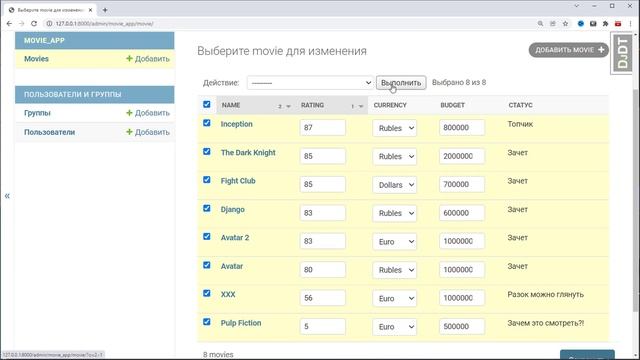
Task: Open the MOVIE_APP section header
Action: (x=44, y=40)
